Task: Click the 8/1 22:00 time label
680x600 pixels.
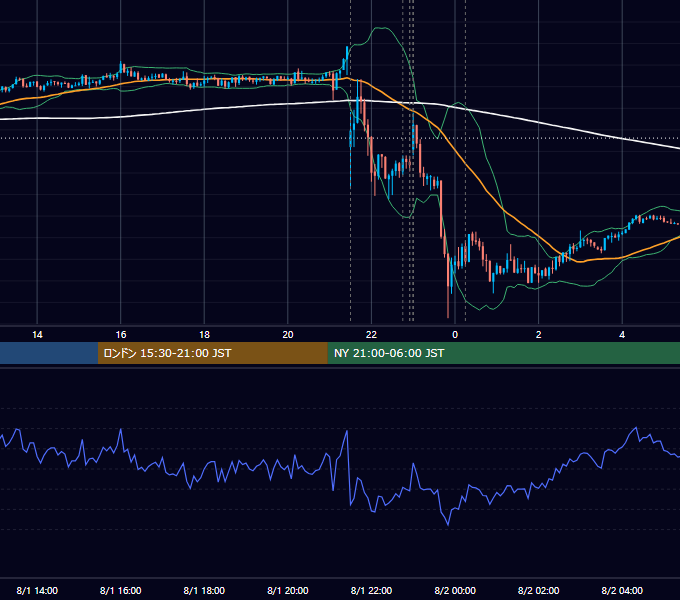Action: coord(371,590)
